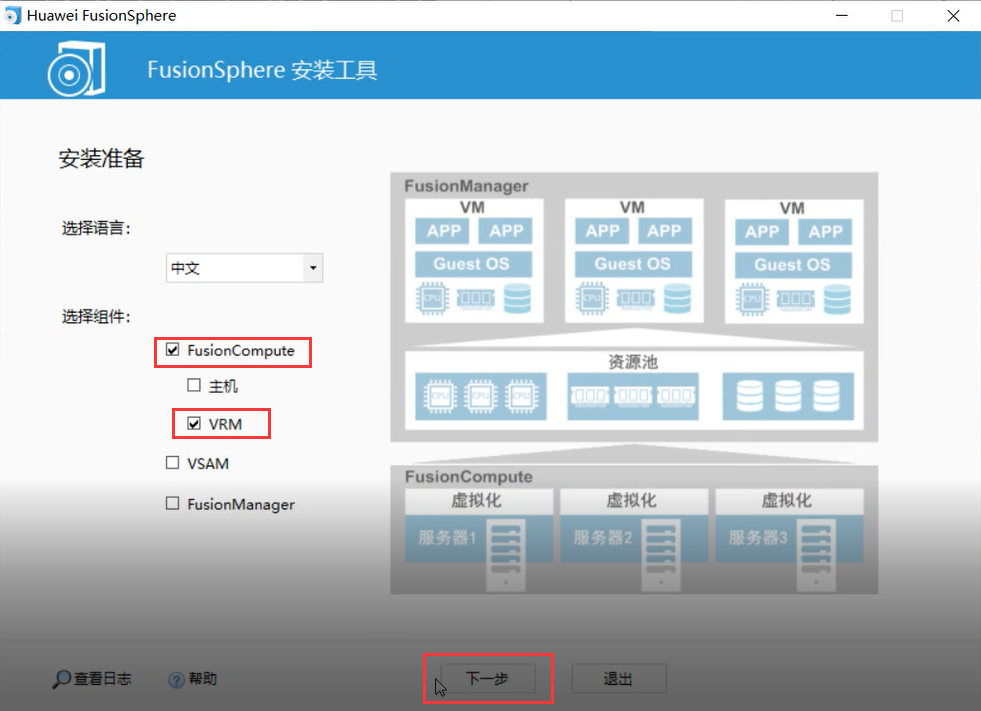Viewport: 981px width, 711px height.
Task: Open the language dropdown showing 中文
Action: pos(245,268)
